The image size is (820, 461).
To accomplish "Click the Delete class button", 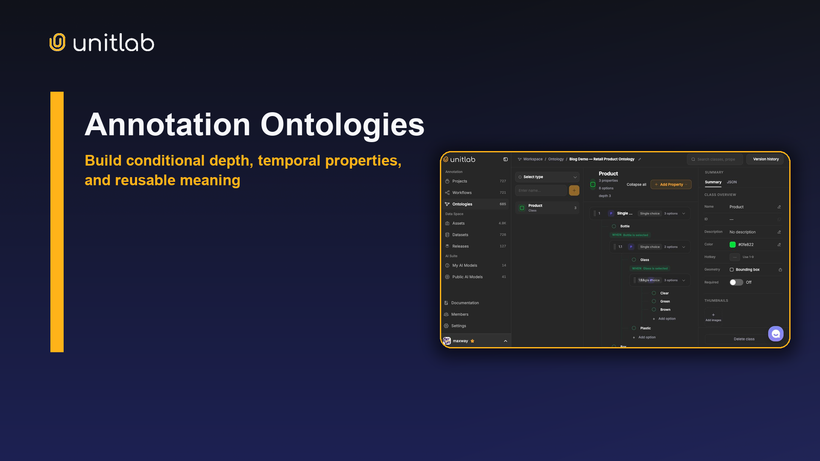I will (x=744, y=339).
